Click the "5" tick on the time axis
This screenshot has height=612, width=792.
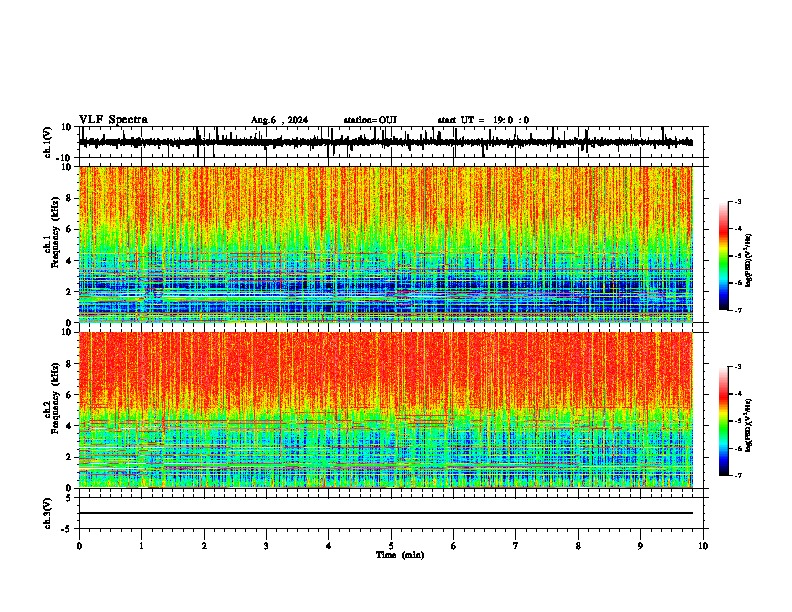coord(391,546)
